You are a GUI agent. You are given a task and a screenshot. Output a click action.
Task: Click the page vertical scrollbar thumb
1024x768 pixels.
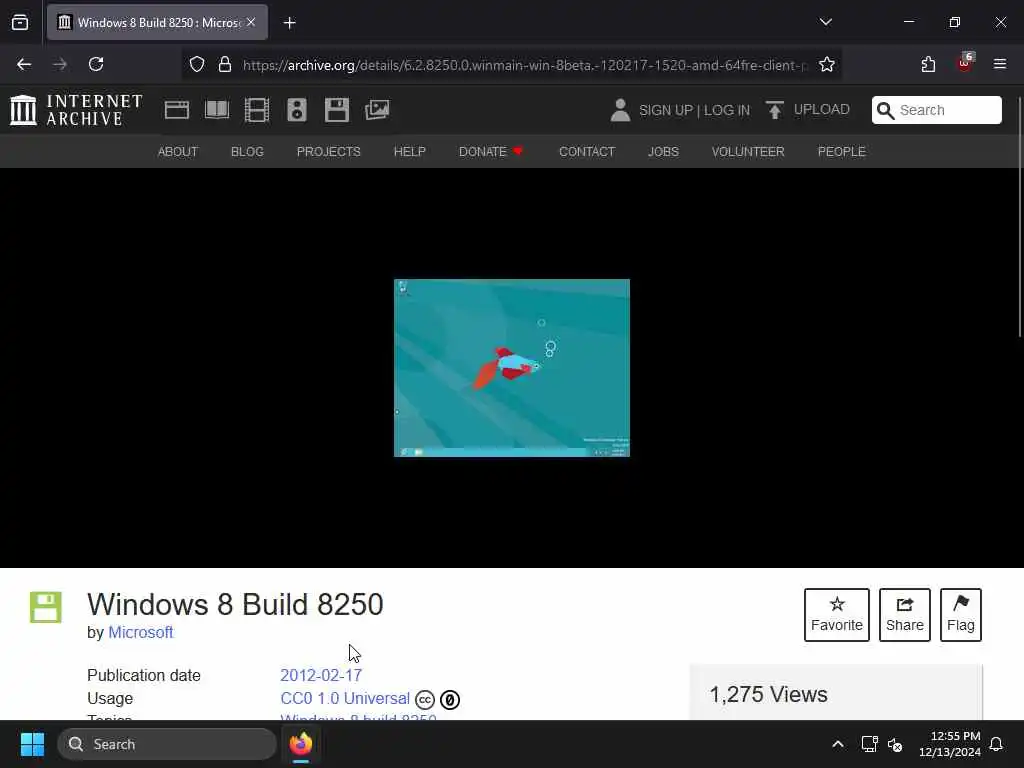[1021, 217]
